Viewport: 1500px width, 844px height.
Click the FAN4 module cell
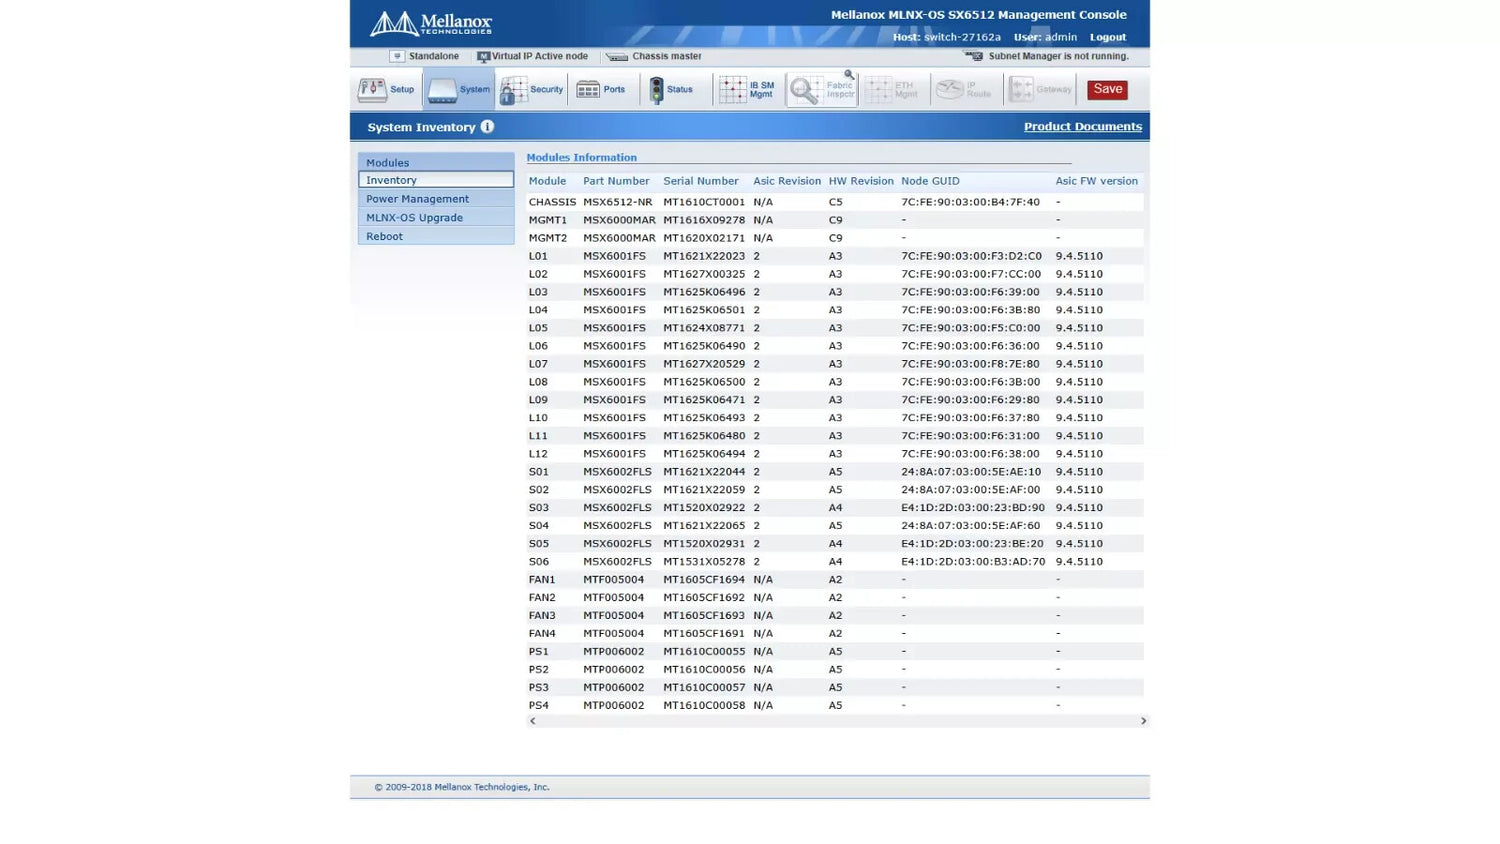542,634
